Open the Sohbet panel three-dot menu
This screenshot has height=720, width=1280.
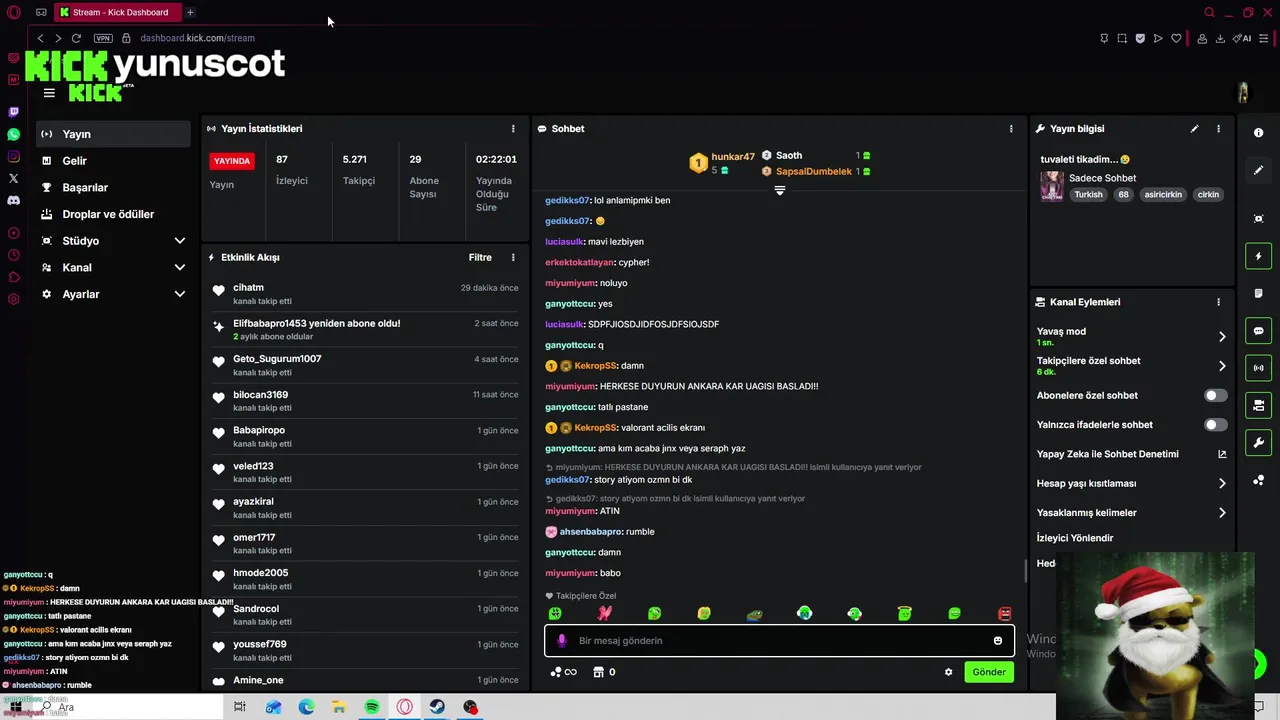[1011, 129]
